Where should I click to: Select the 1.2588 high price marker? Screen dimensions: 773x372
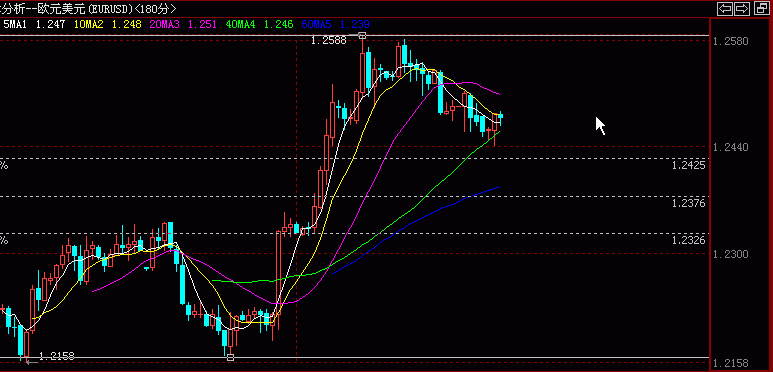(362, 35)
